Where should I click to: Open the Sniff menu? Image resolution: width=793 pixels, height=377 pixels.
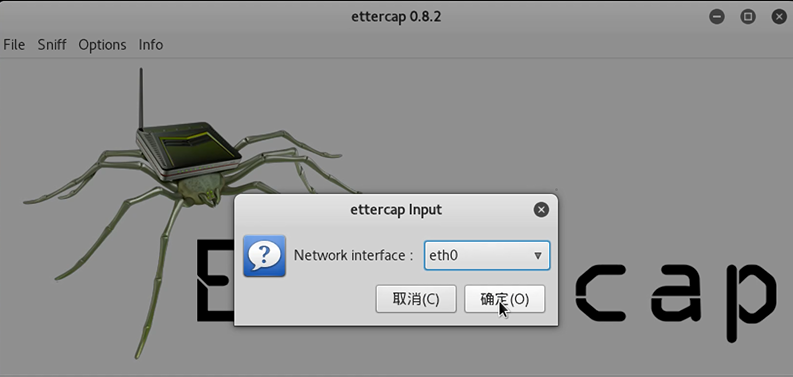[52, 45]
